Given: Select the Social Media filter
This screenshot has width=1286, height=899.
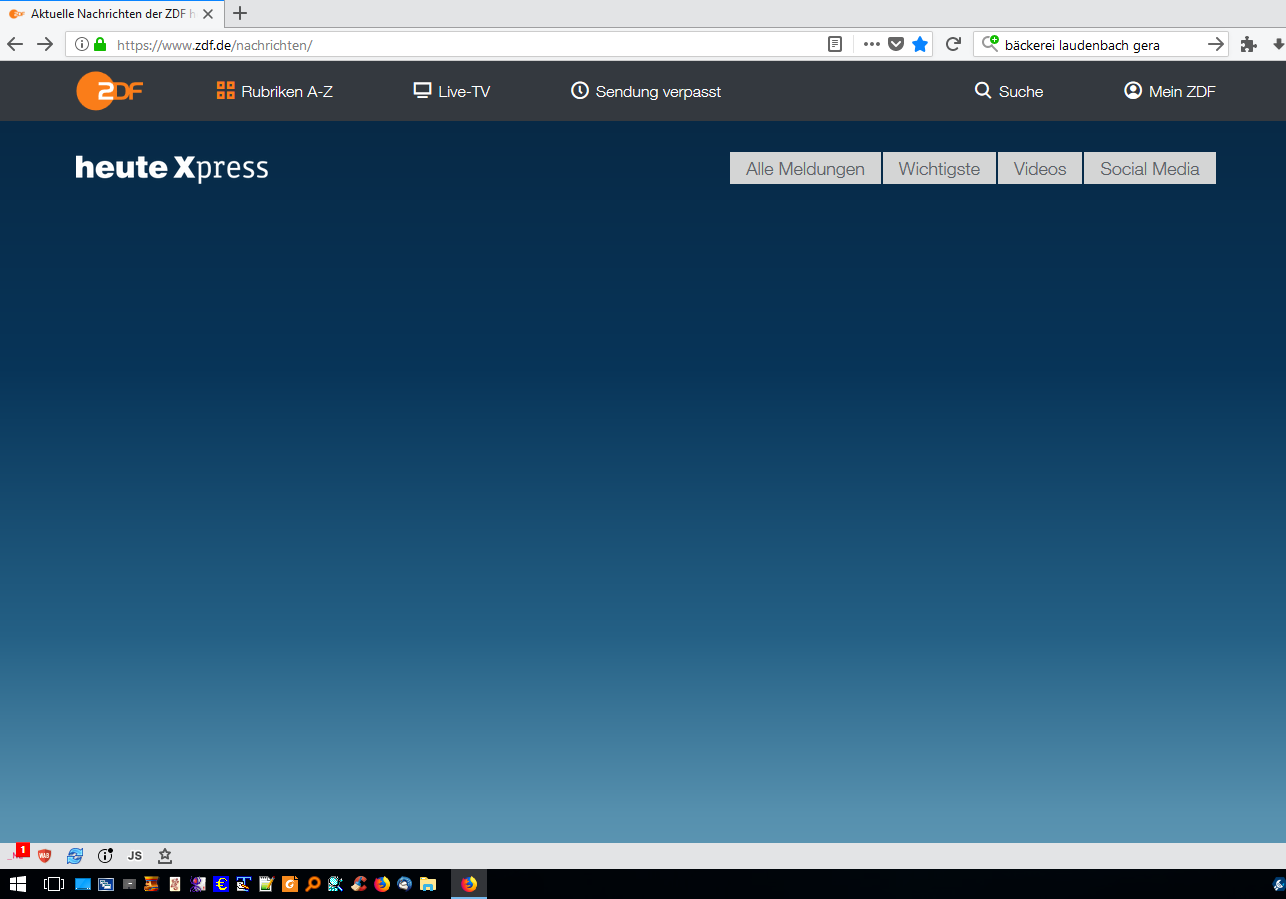Looking at the screenshot, I should (x=1150, y=168).
